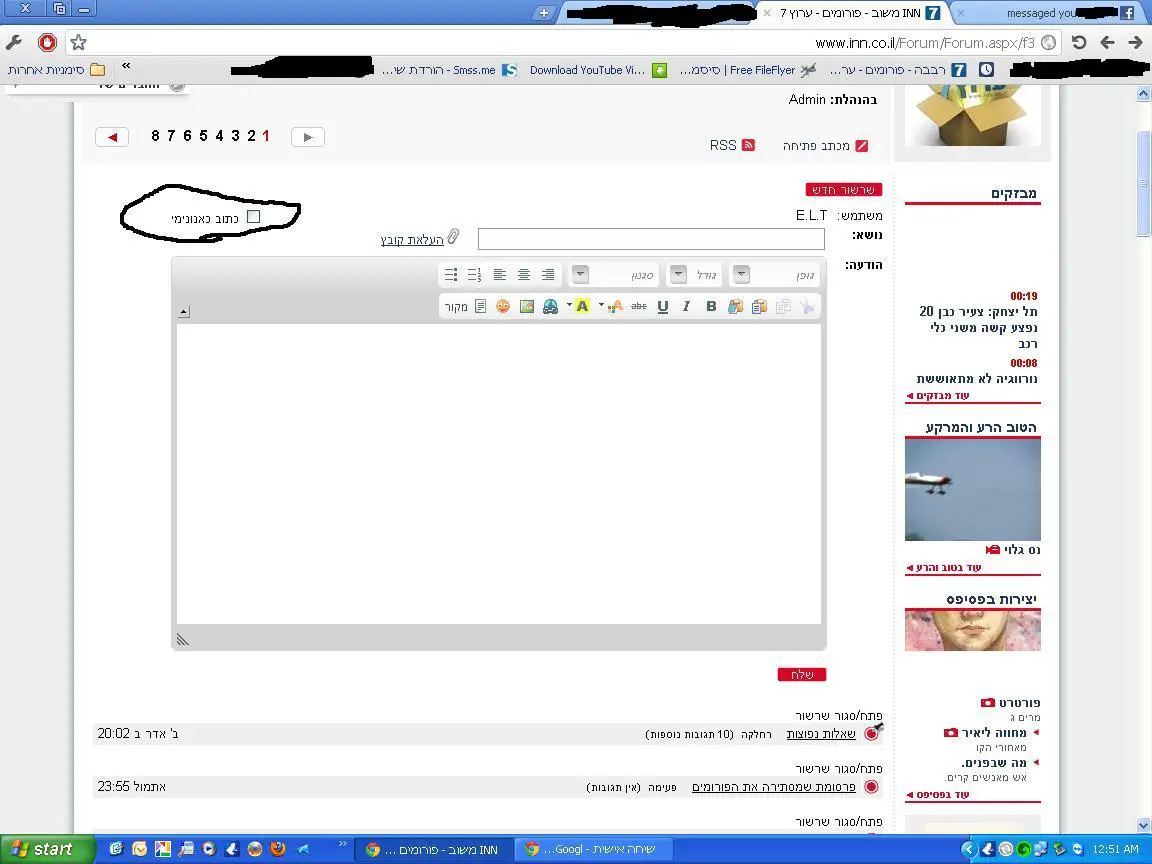The height and width of the screenshot is (864, 1152).
Task: Check the write anonymously checkbox
Action: (253, 216)
